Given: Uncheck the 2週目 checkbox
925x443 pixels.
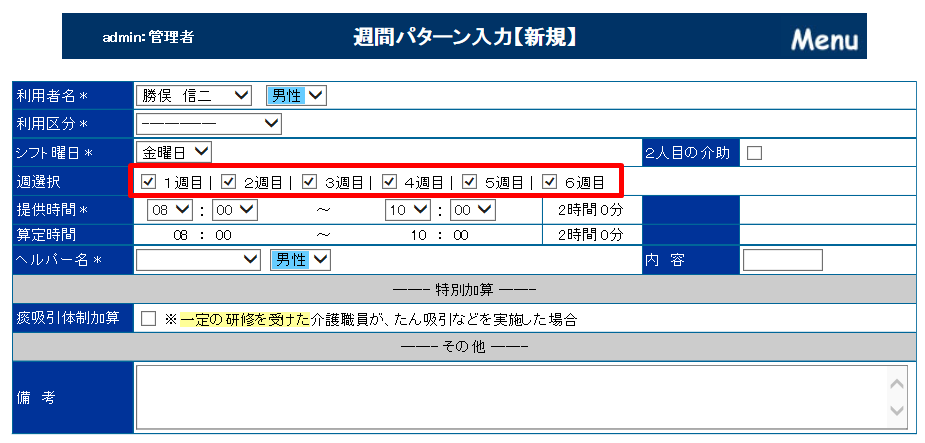Looking at the screenshot, I should 229,182.
